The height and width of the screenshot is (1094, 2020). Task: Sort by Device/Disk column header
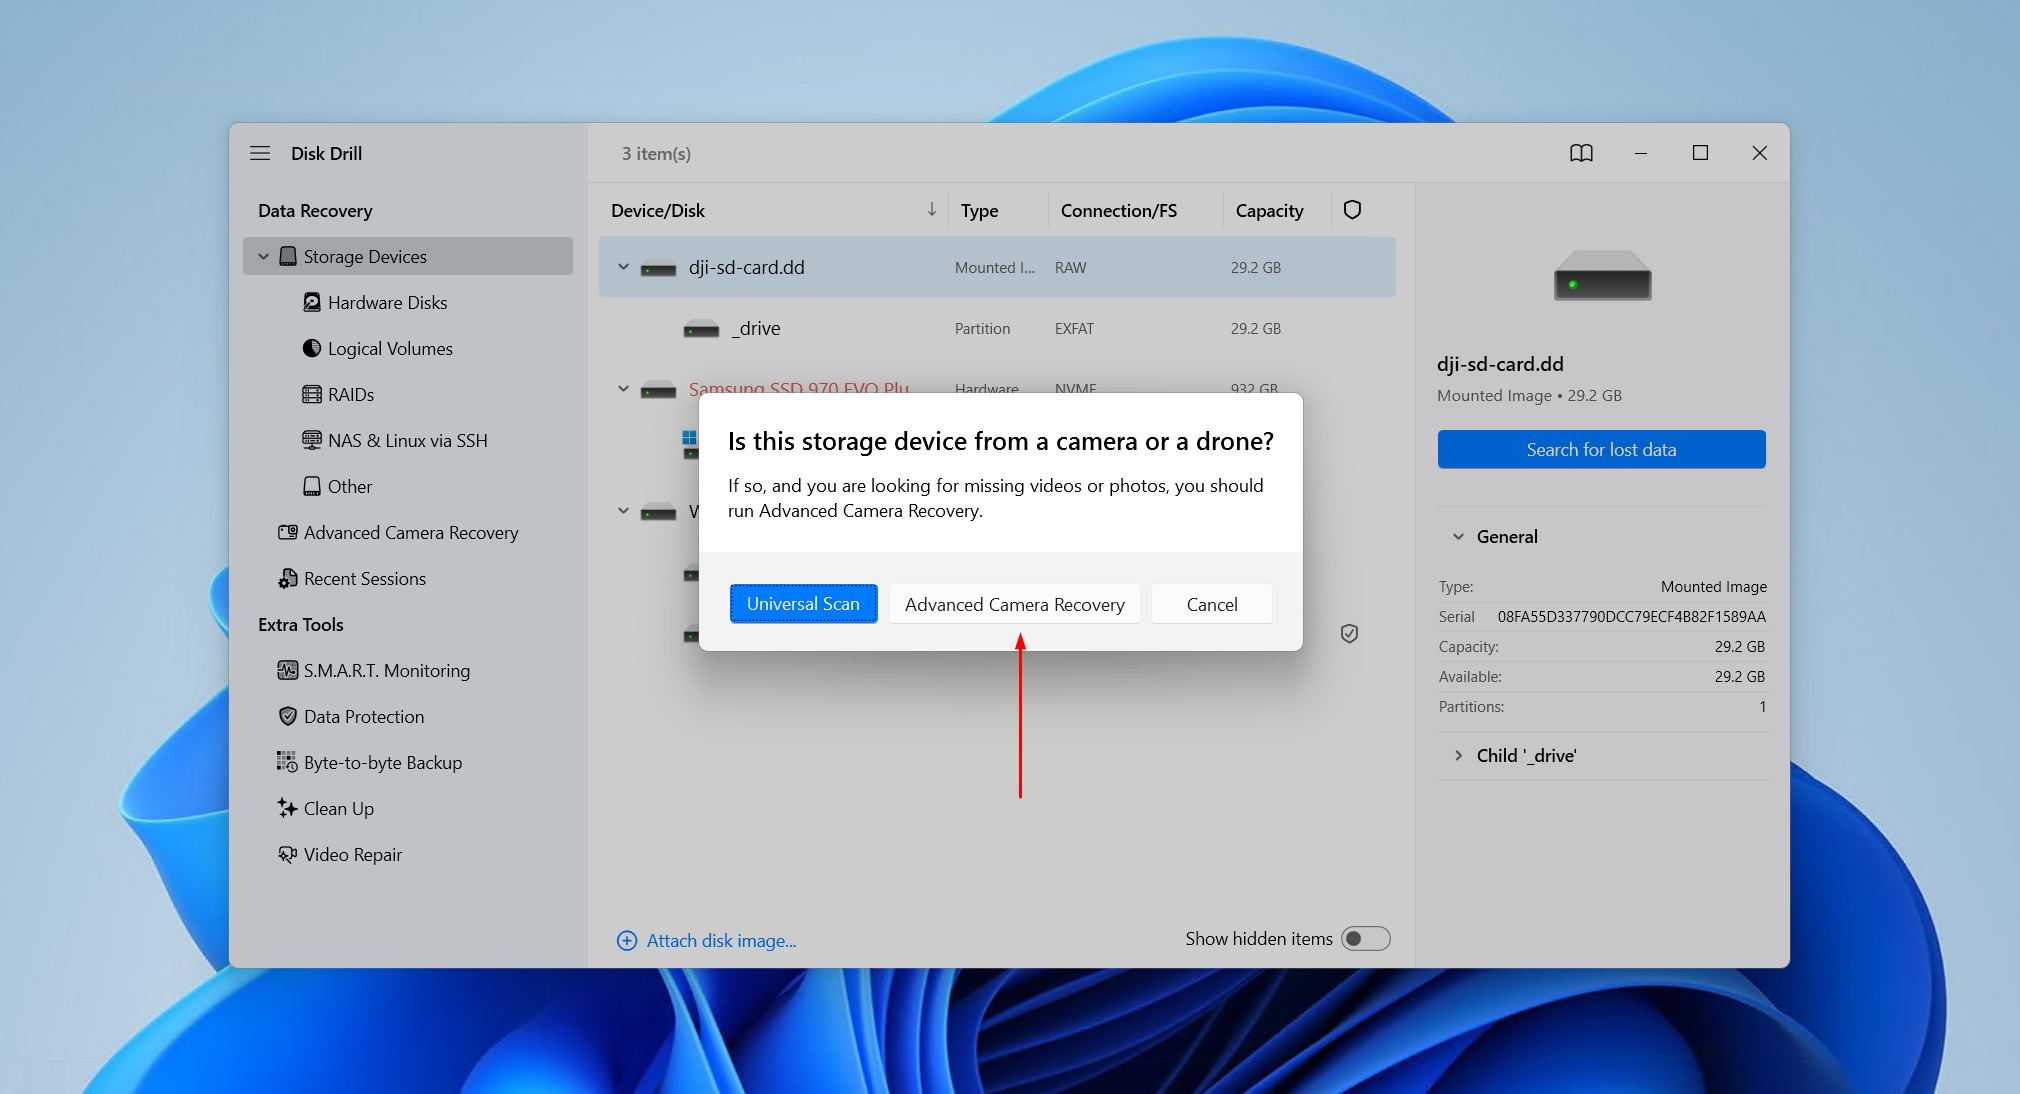pos(658,210)
